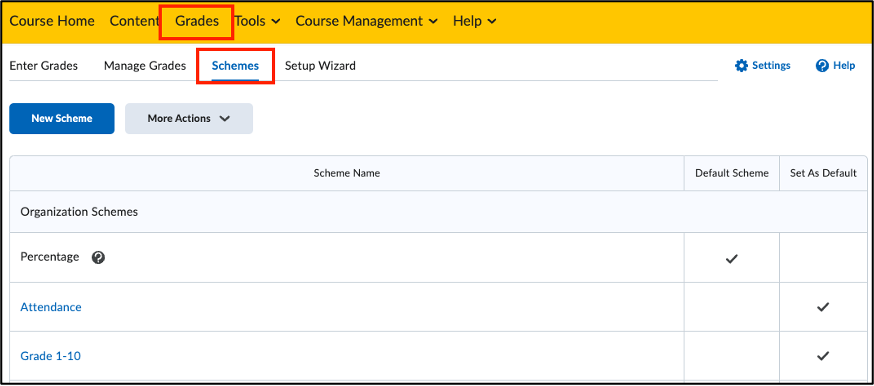Set Attendance scheme as default checkmark
Viewport: 874px width, 386px height.
pos(823,306)
